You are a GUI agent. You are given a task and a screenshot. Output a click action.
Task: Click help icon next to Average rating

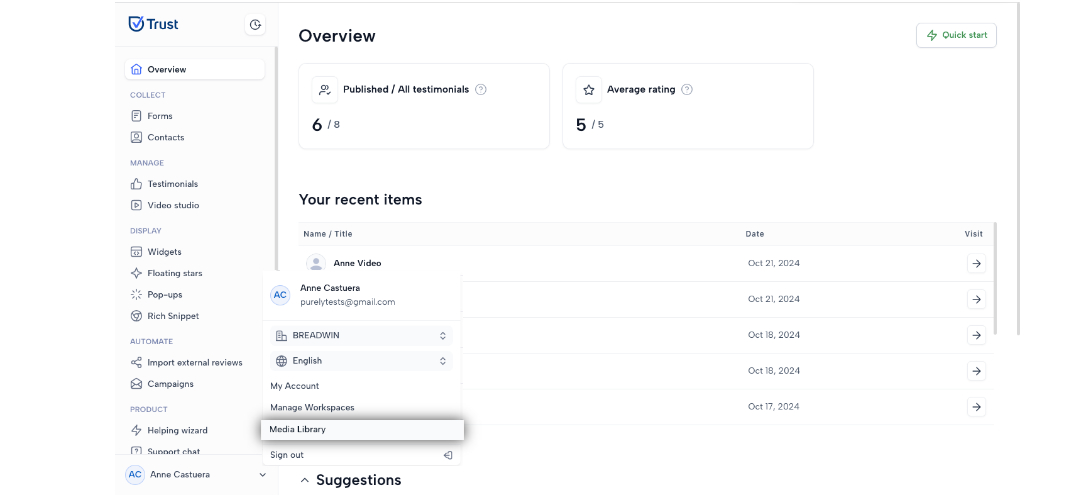687,90
